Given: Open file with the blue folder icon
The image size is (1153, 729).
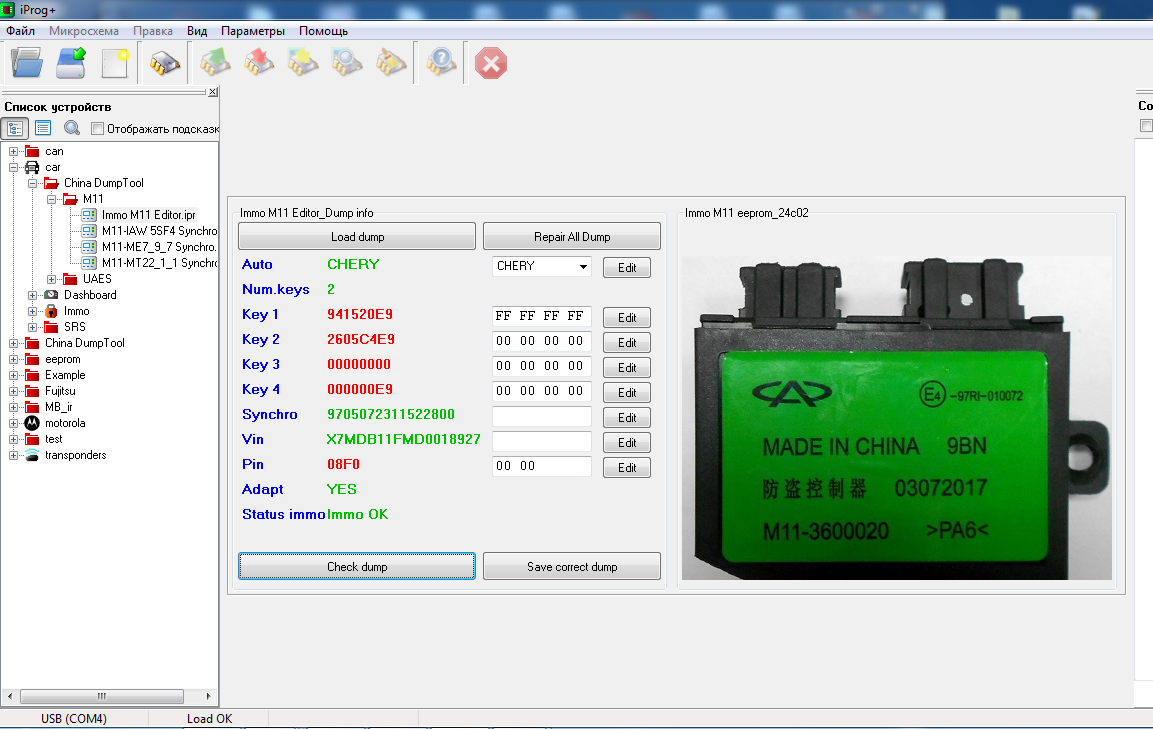Looking at the screenshot, I should (x=27, y=63).
